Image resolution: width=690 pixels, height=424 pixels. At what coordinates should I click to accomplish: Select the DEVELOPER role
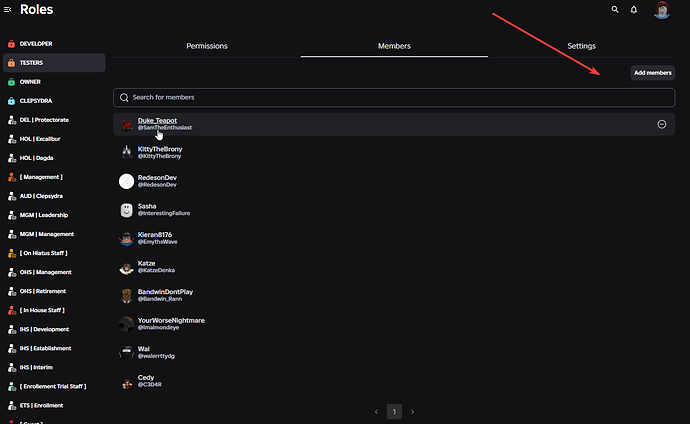[54, 44]
